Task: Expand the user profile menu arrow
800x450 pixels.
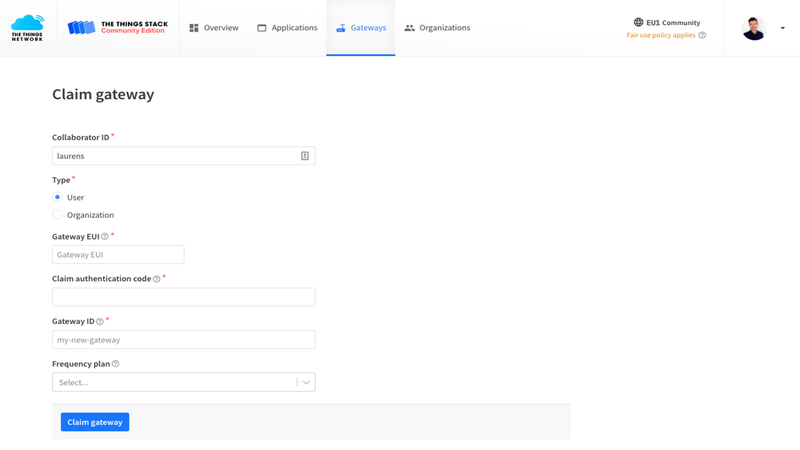Action: click(x=782, y=28)
